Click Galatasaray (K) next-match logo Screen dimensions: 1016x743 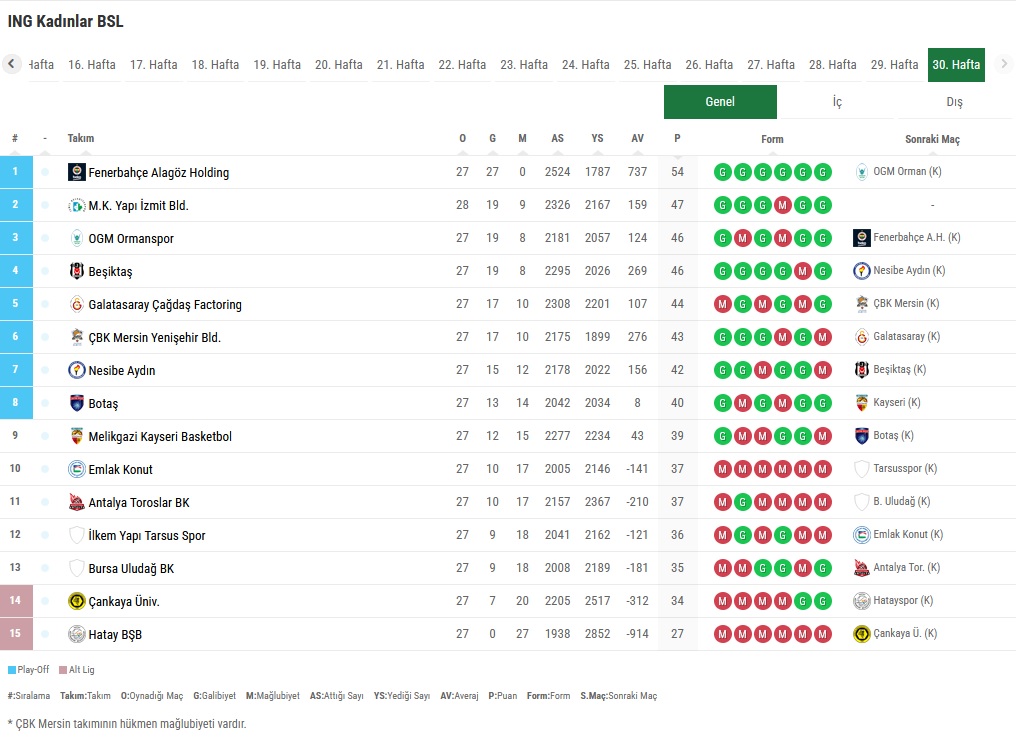(861, 337)
